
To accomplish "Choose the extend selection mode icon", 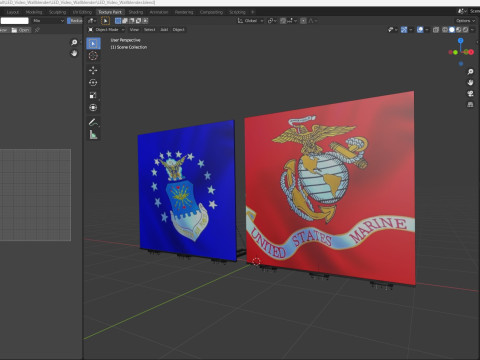I will pos(125,21).
